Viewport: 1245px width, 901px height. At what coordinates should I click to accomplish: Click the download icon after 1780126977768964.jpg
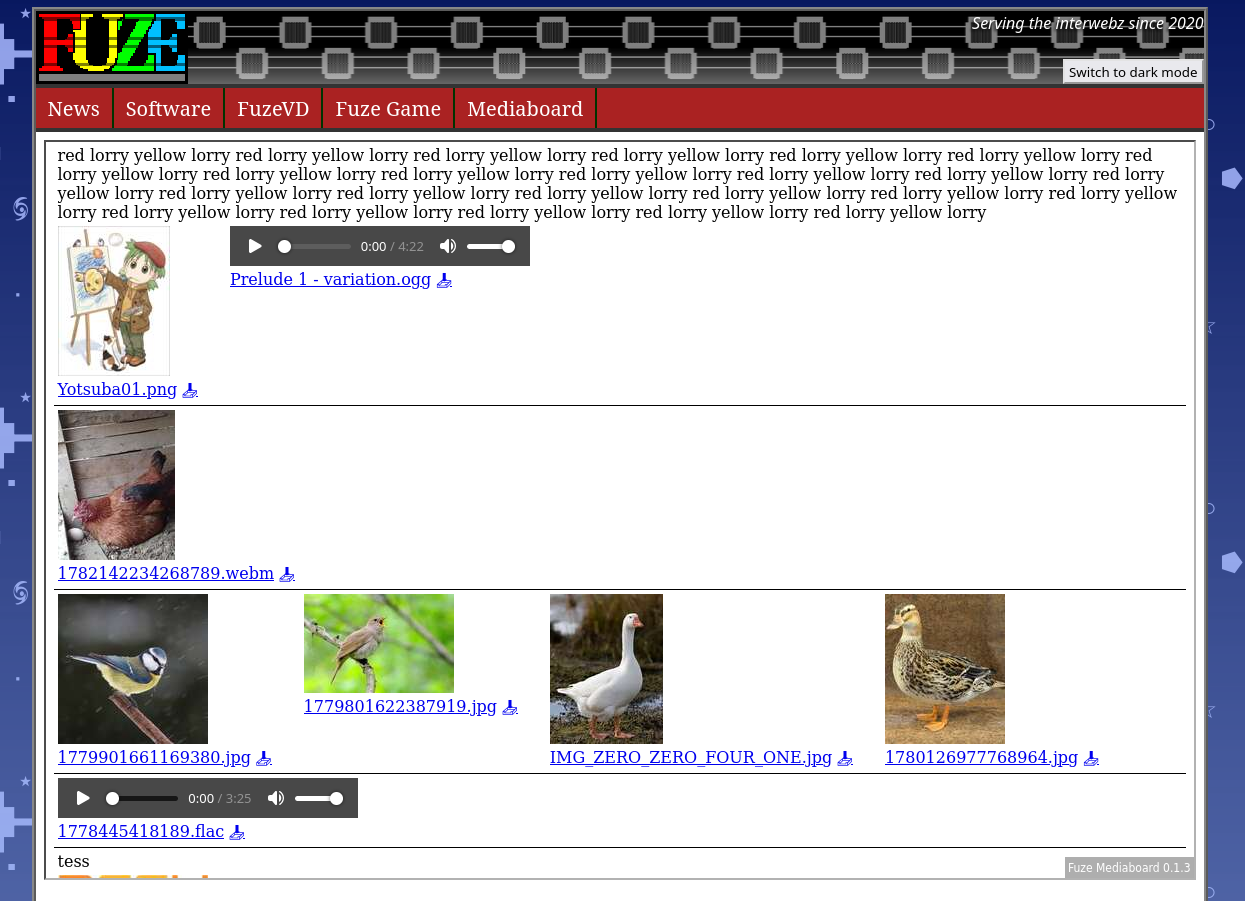coord(1091,759)
